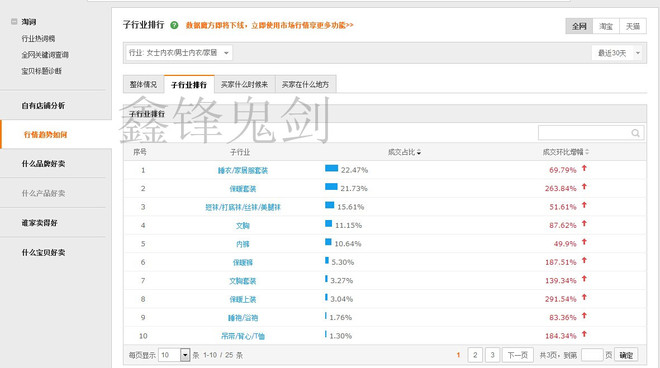
Task: Focus the table search input field
Action: click(x=584, y=133)
